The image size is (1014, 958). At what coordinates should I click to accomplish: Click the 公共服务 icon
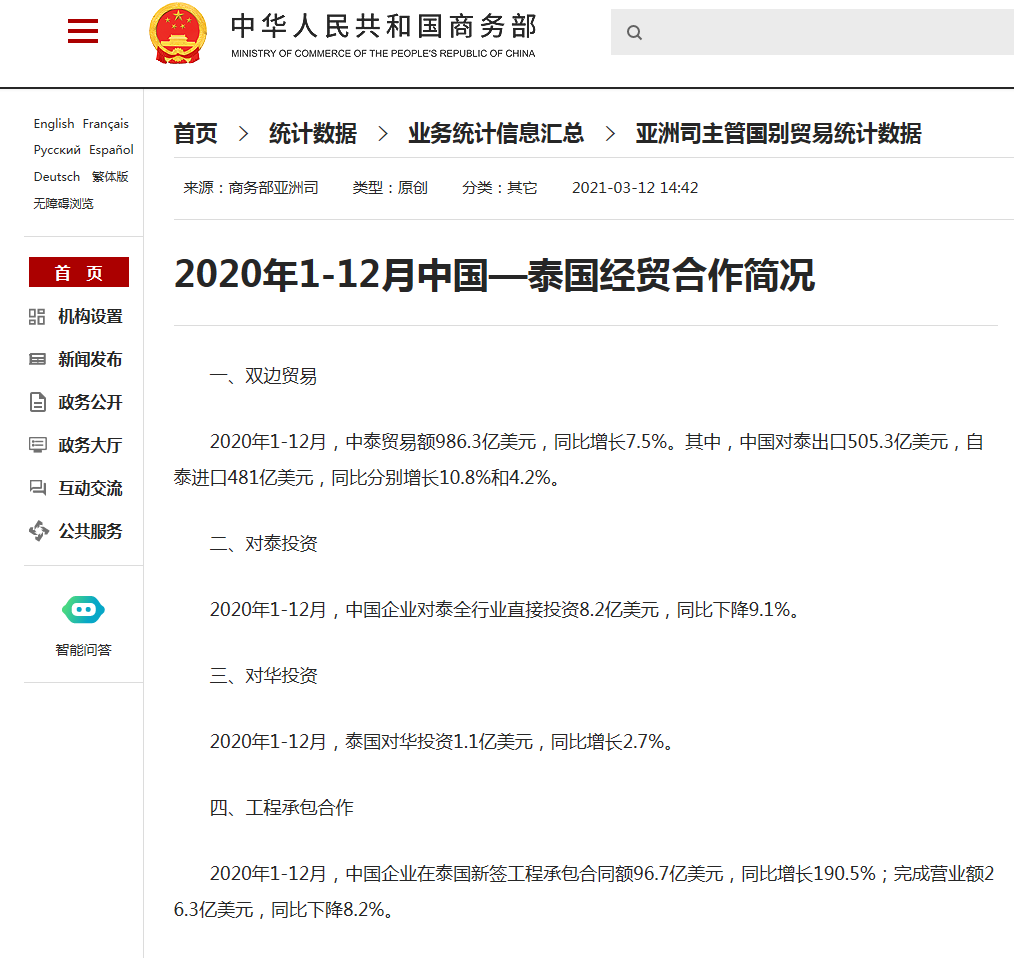point(38,530)
